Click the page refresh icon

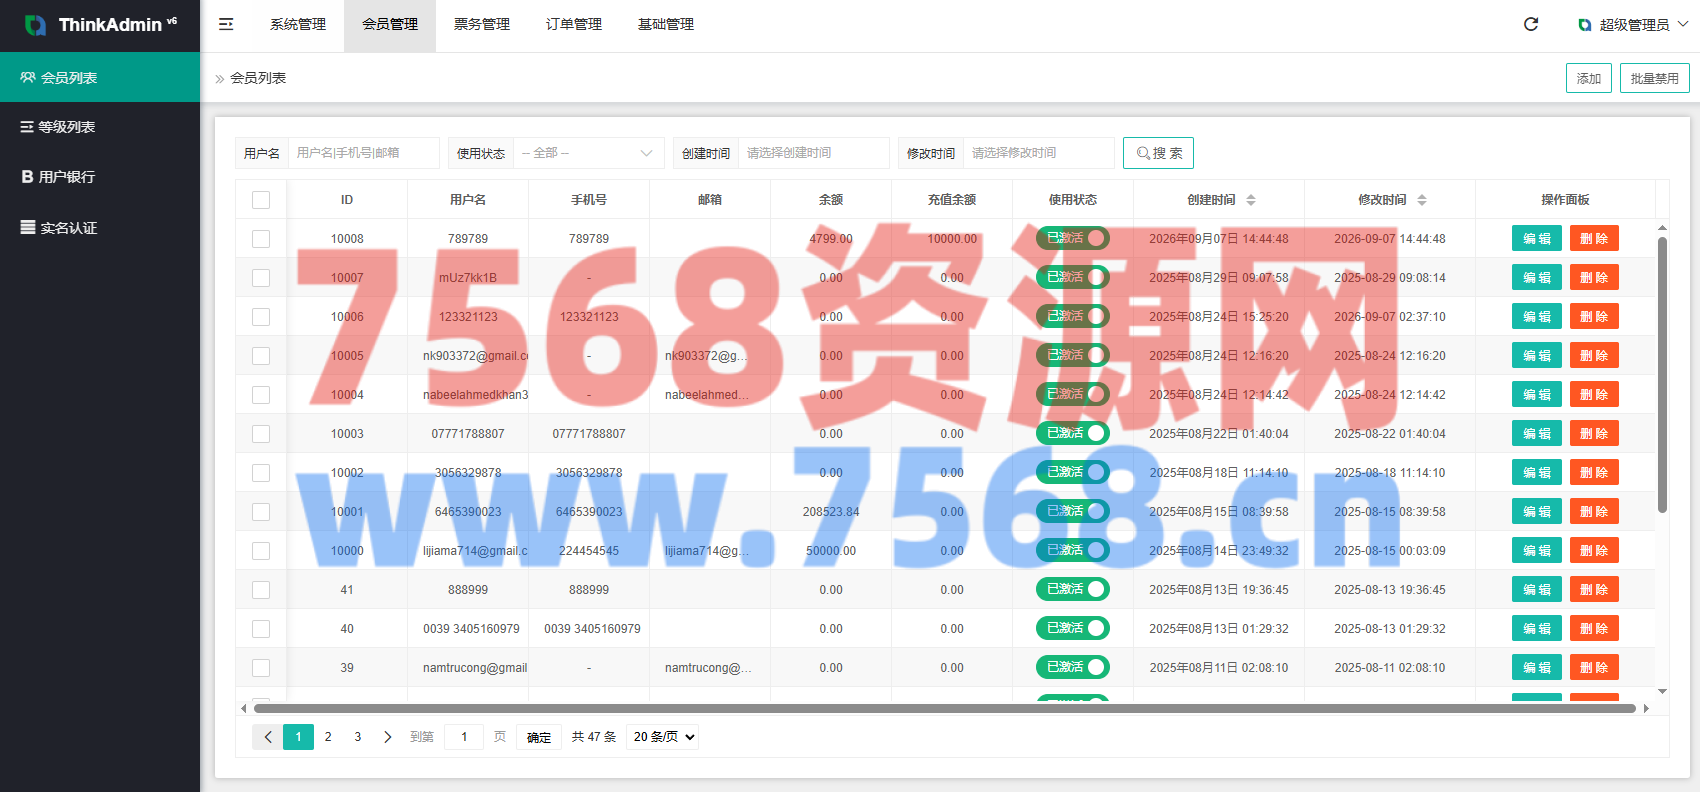coord(1531,24)
